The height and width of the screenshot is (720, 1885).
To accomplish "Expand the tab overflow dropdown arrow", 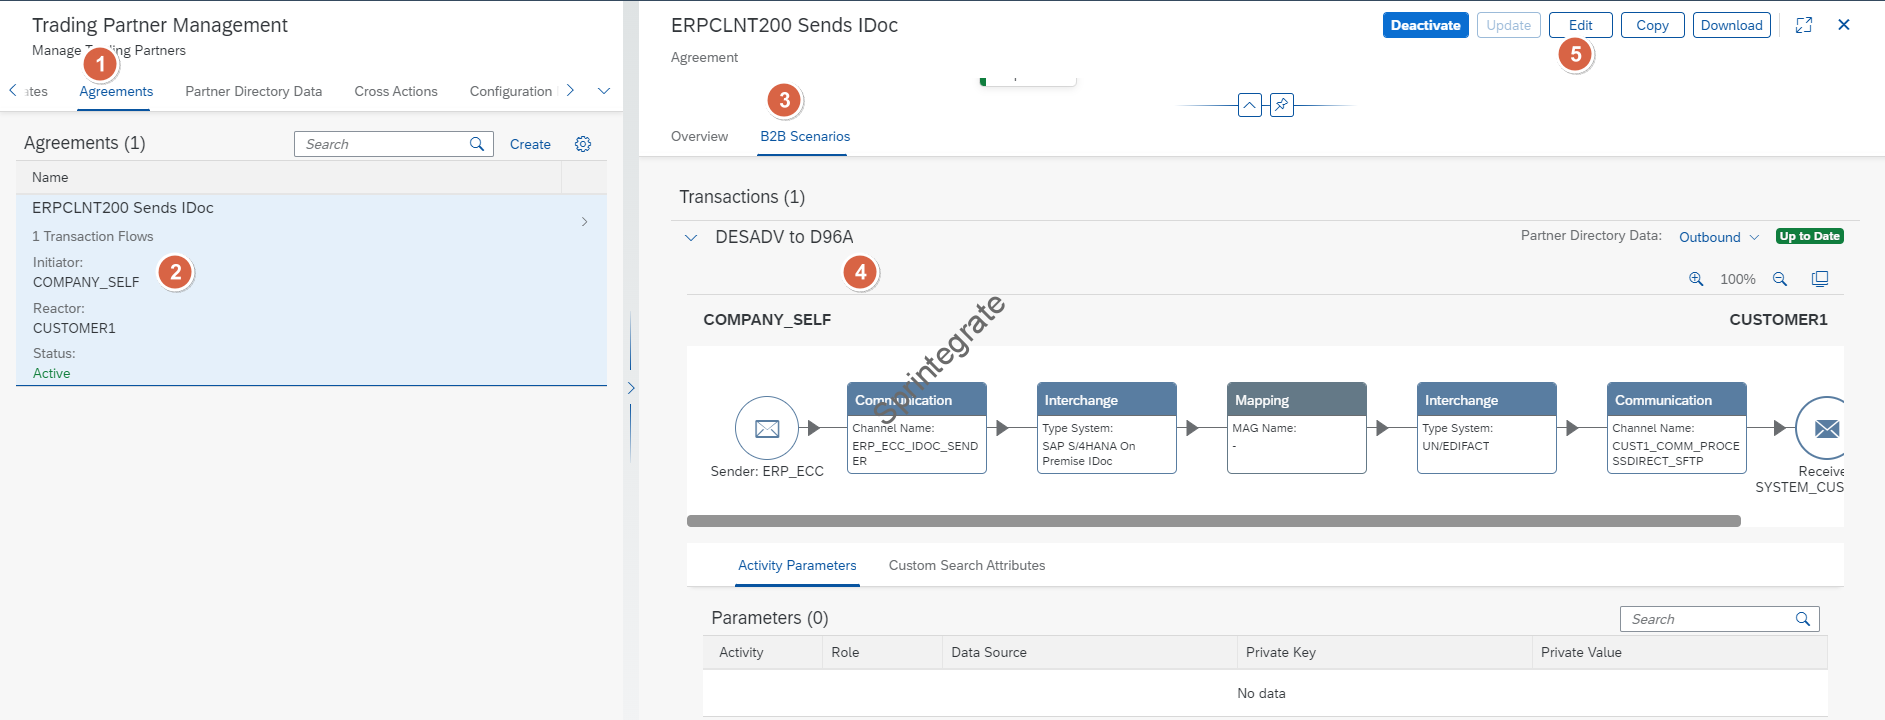I will 604,91.
